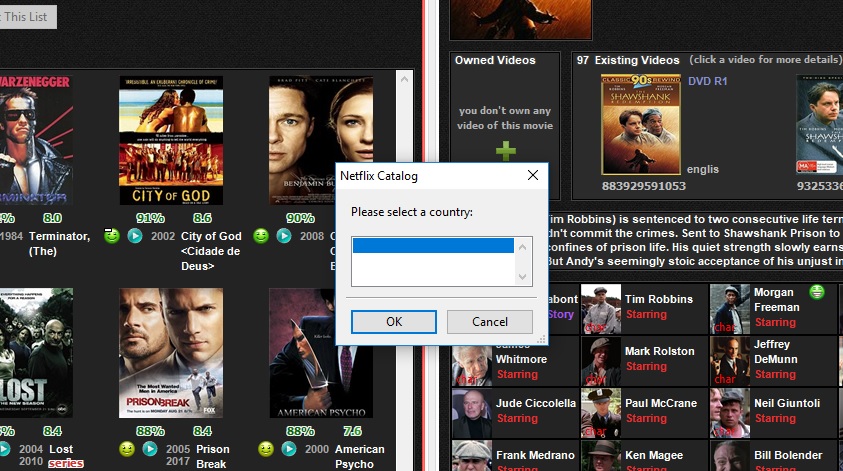This screenshot has height=471, width=843.
Task: Open the Lost series poster
Action: (x=37, y=353)
